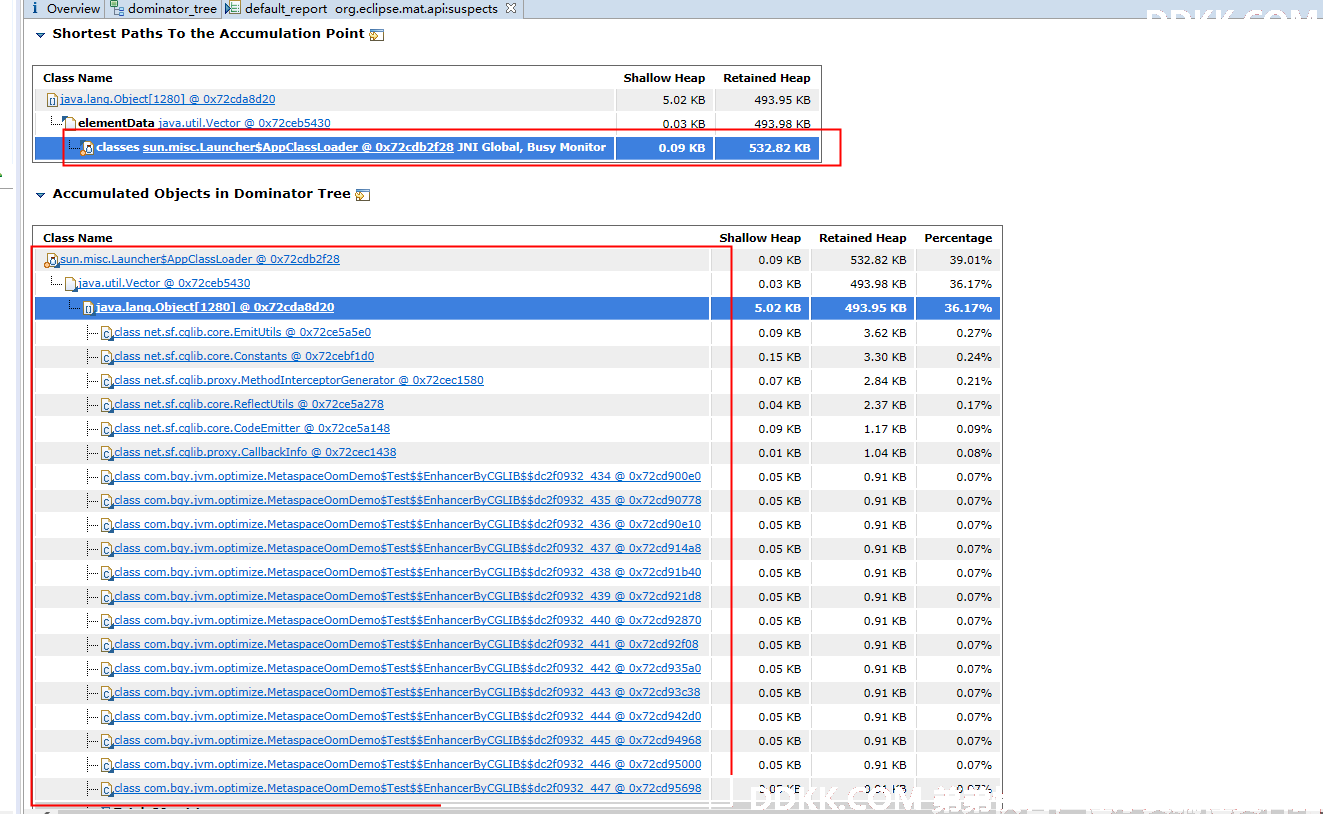This screenshot has height=814, width=1323.
Task: Click class icon for net.sf.cglib.core.EmitUtils
Action: 106,333
